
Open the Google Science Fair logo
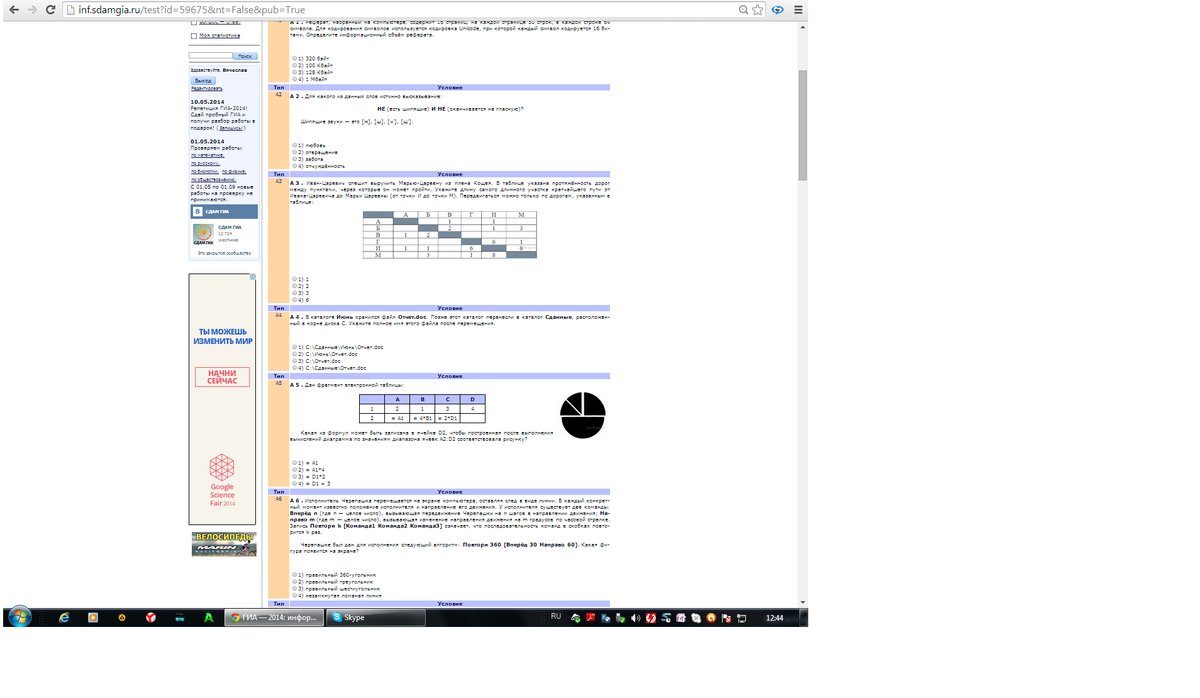click(x=222, y=480)
